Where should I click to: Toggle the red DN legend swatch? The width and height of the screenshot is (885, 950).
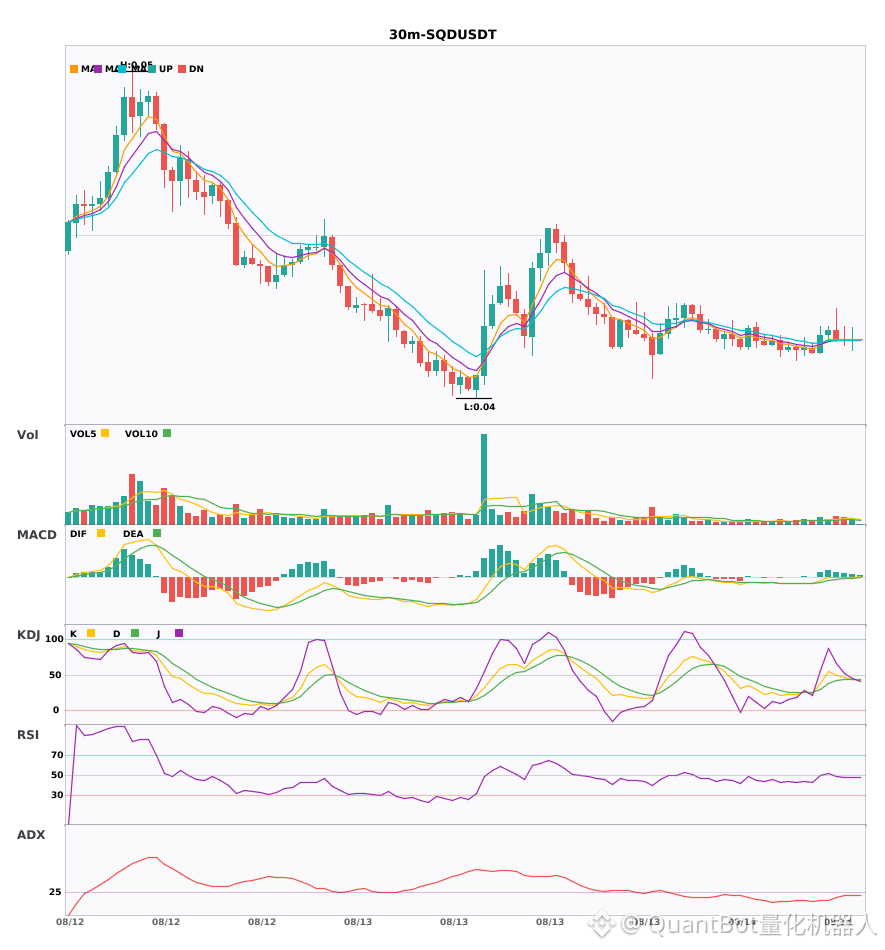(182, 69)
